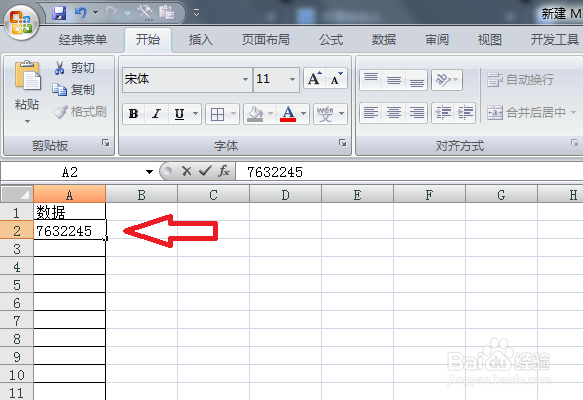This screenshot has height=400, width=583.
Task: Open the name box dropdown arrow
Action: point(149,172)
